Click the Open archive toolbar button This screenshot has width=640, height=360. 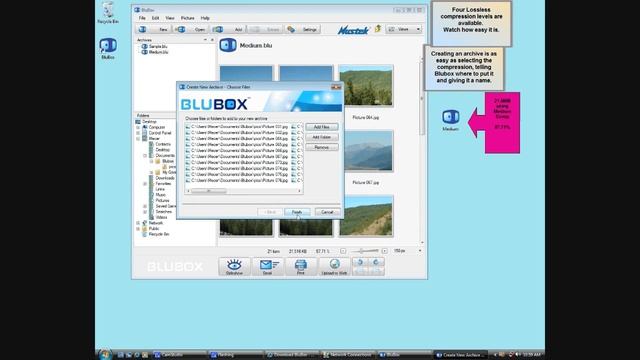pos(190,29)
